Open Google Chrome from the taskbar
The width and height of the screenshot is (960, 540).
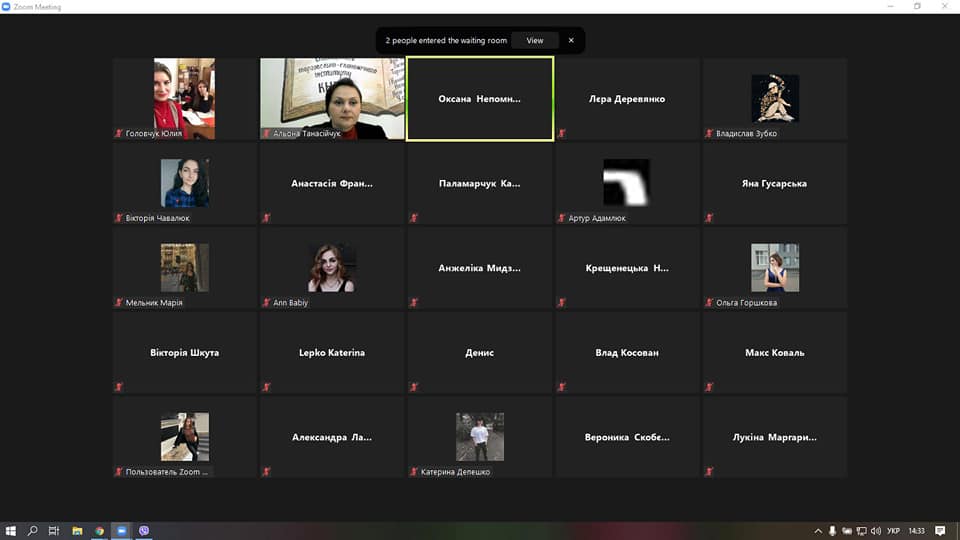coord(99,531)
